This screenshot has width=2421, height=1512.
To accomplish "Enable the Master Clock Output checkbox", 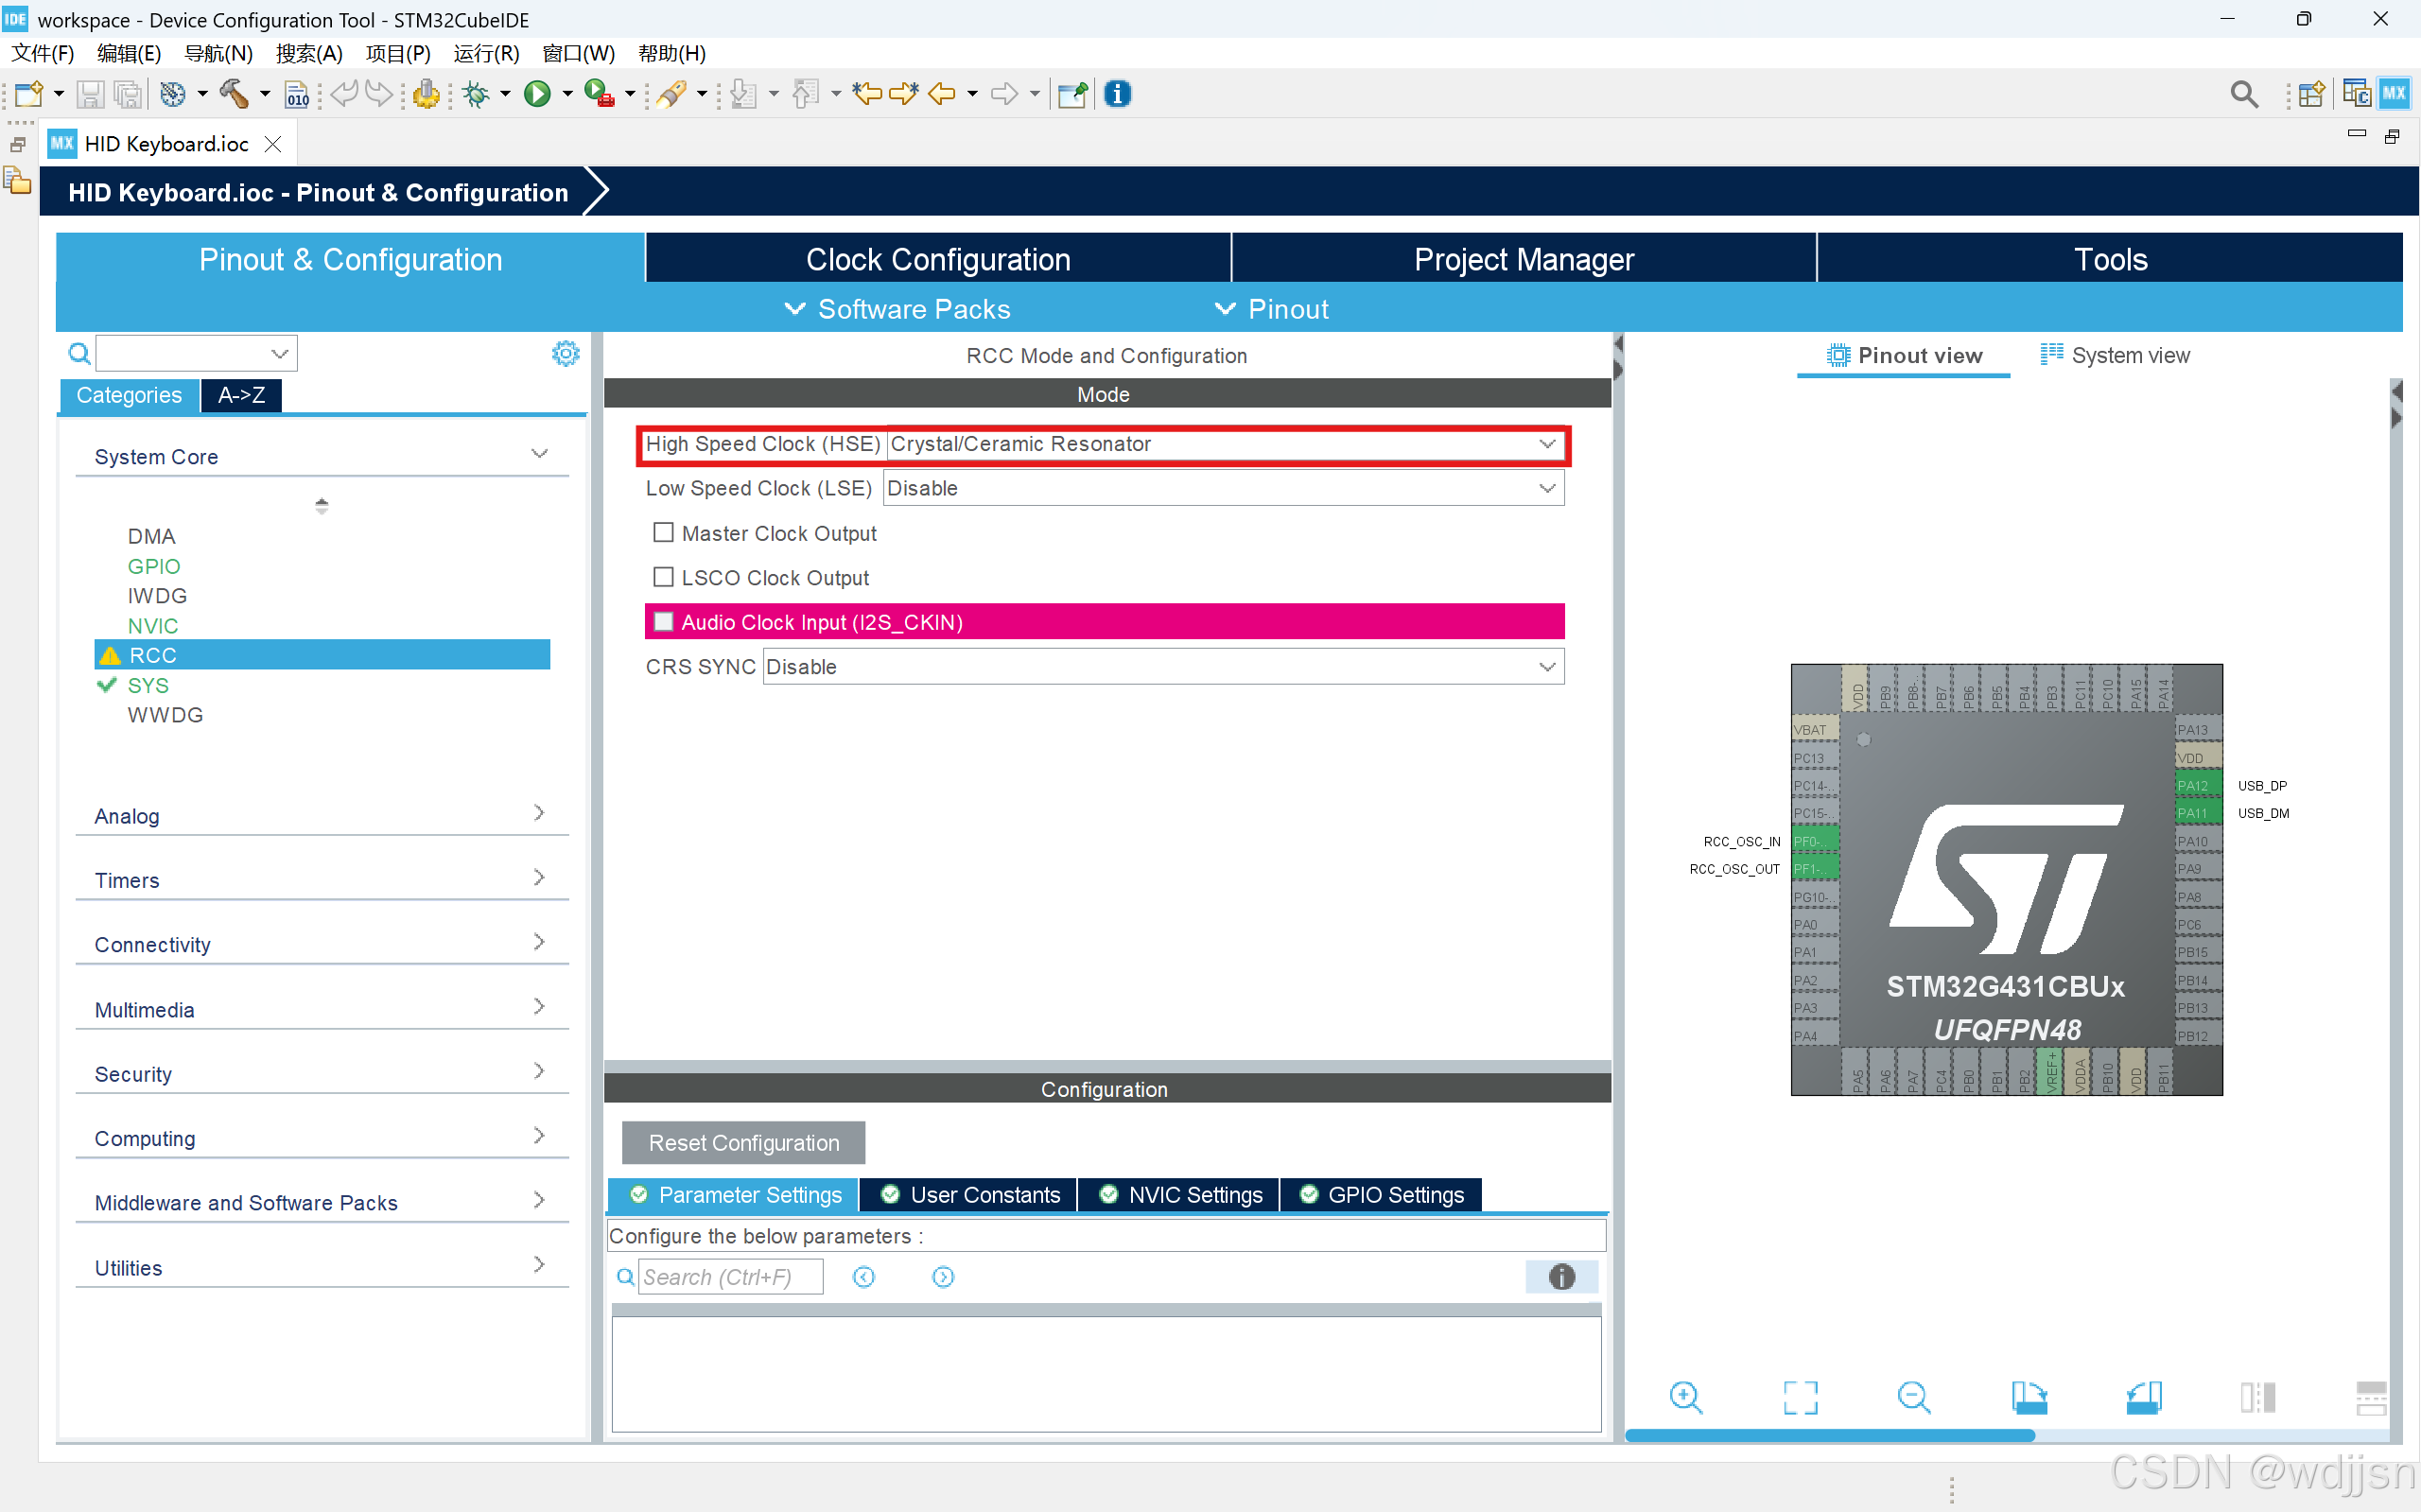I will (x=663, y=533).
